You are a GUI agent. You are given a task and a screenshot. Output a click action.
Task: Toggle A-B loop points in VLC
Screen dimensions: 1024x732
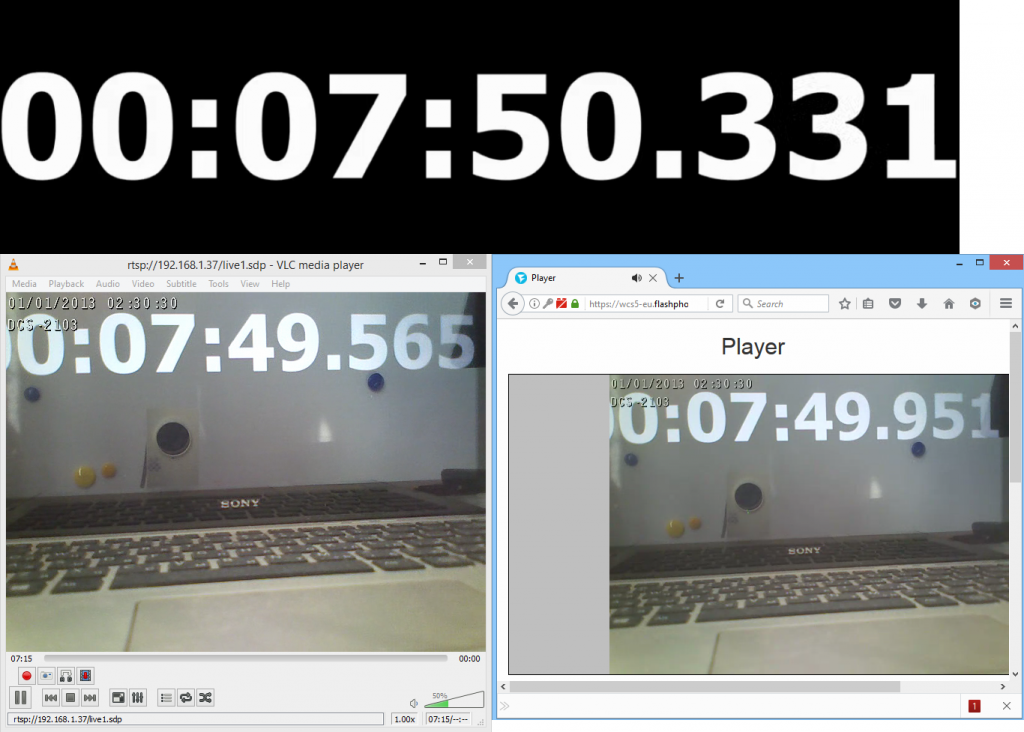66,676
